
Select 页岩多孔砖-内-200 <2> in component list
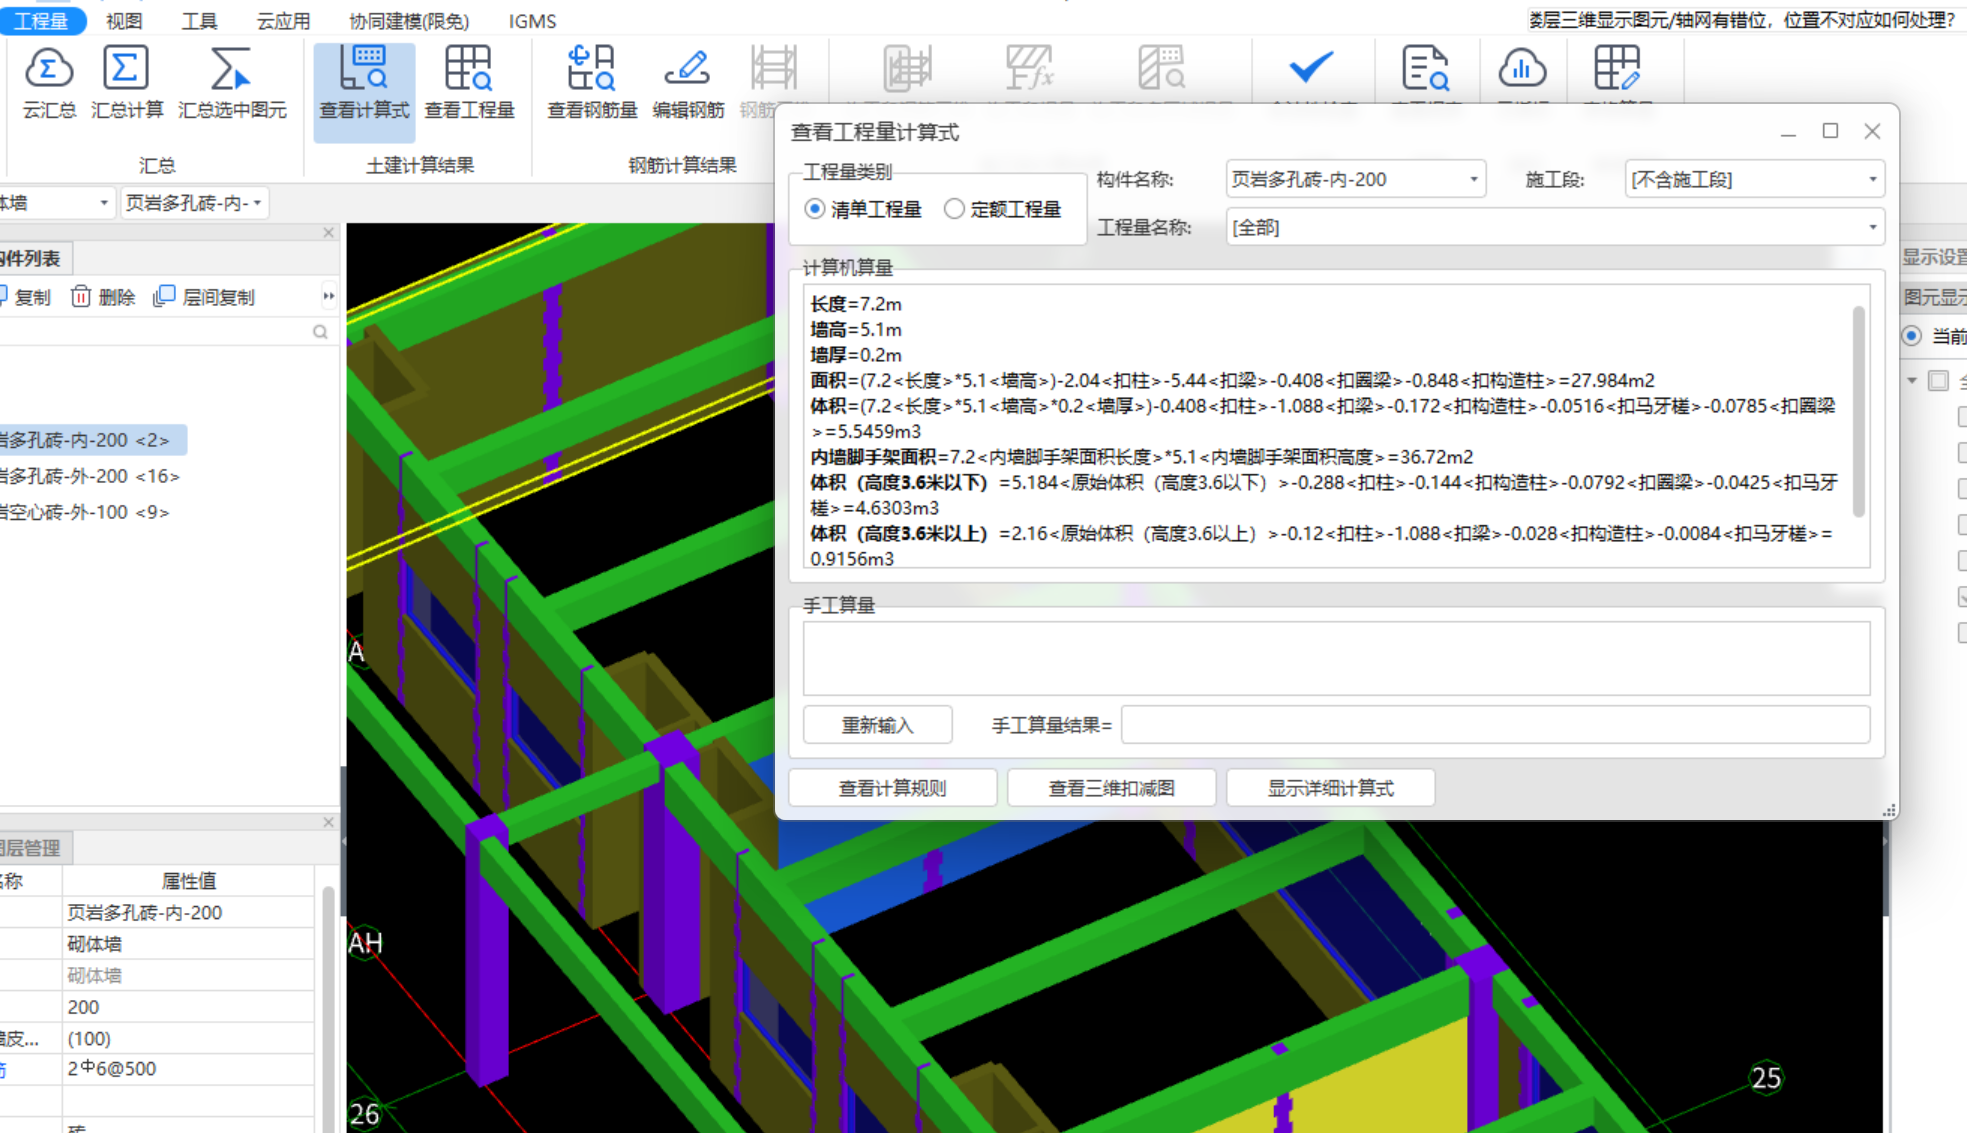92,439
